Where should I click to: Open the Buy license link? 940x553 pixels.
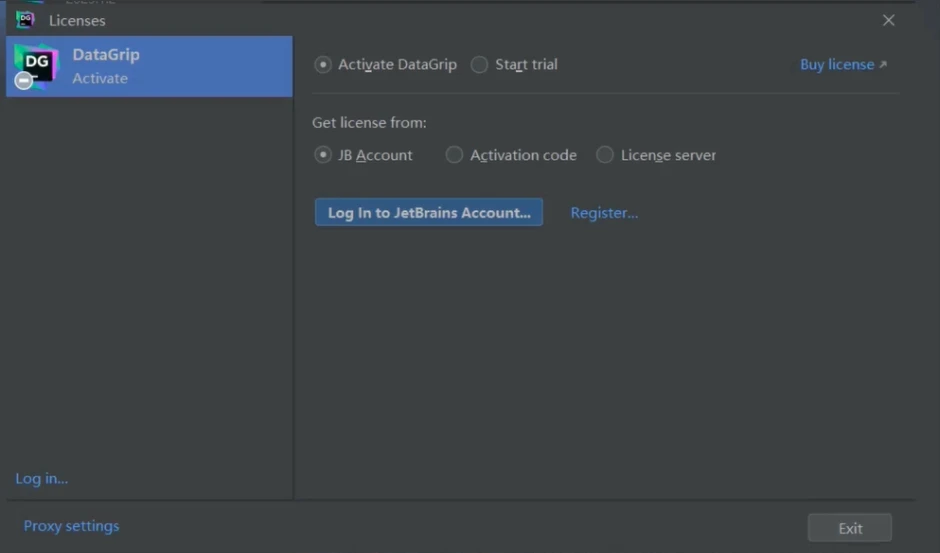tap(843, 64)
